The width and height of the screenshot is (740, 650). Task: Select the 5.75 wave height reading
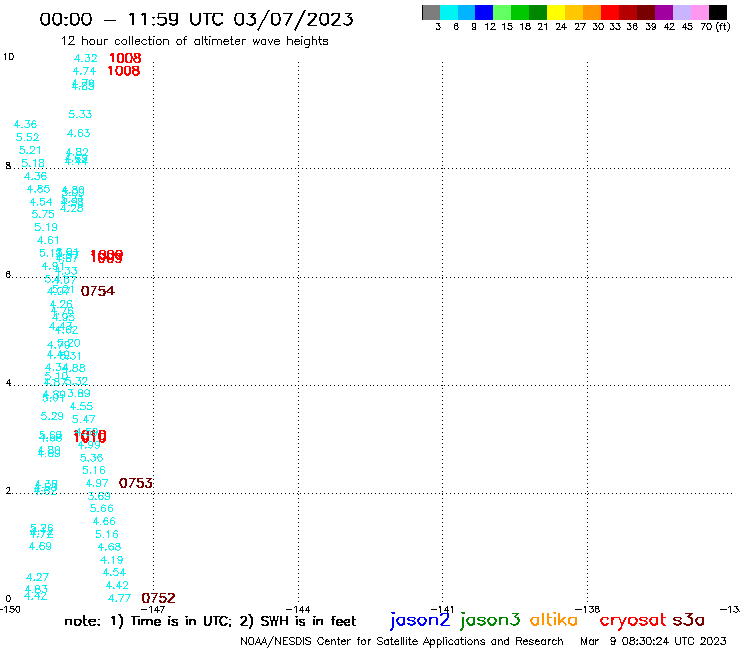[43, 214]
